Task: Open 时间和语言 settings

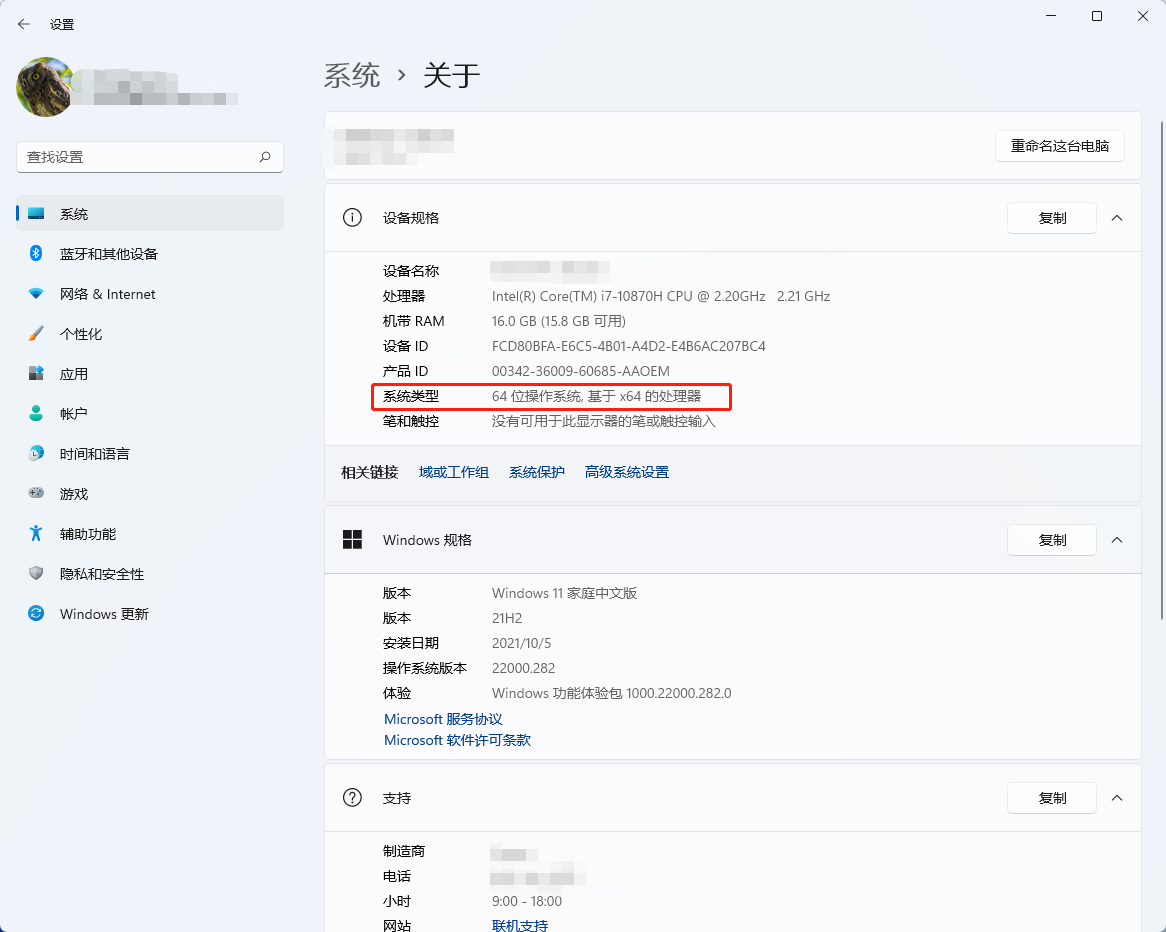Action: coord(149,454)
